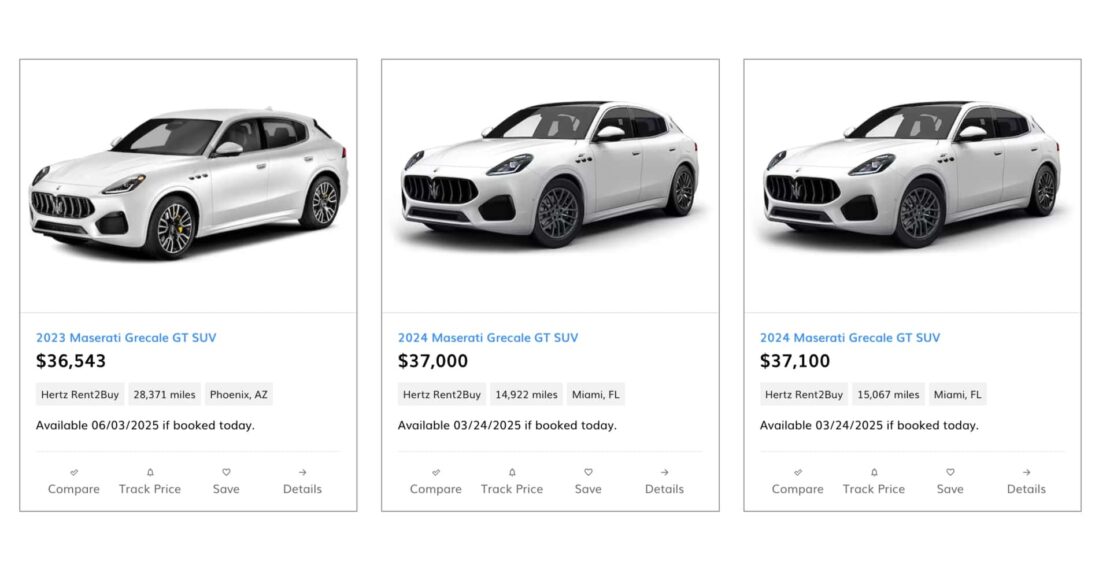Open Details arrow for the $36,543 listing
Viewport: 1110px width, 577px height.
click(302, 472)
